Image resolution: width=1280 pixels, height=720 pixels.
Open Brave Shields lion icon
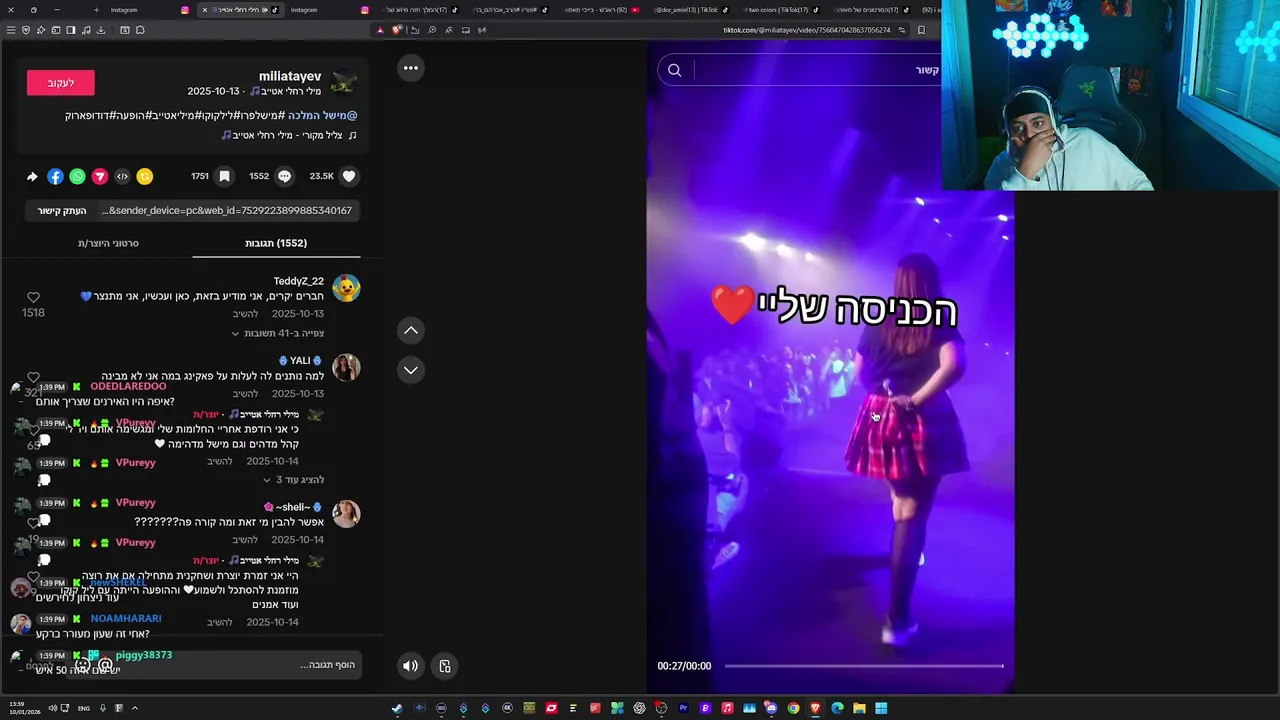[396, 30]
